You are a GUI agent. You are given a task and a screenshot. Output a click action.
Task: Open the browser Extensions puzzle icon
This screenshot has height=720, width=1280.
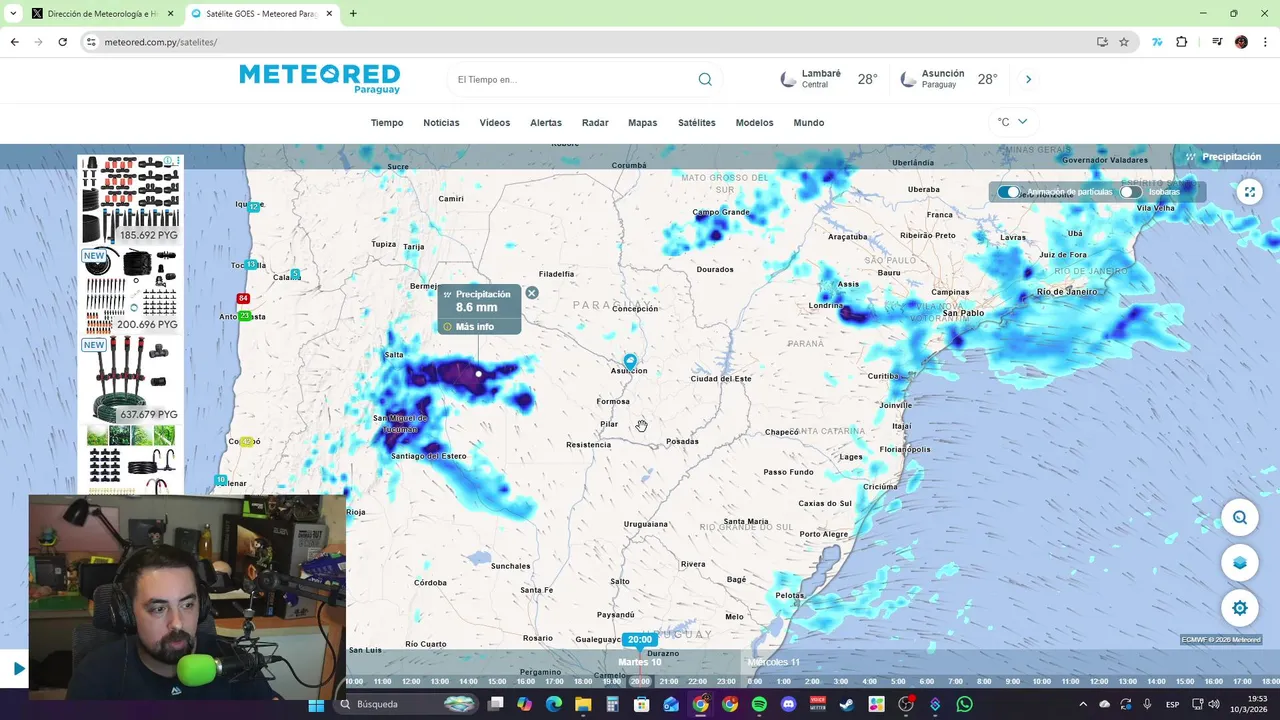[x=1182, y=42]
